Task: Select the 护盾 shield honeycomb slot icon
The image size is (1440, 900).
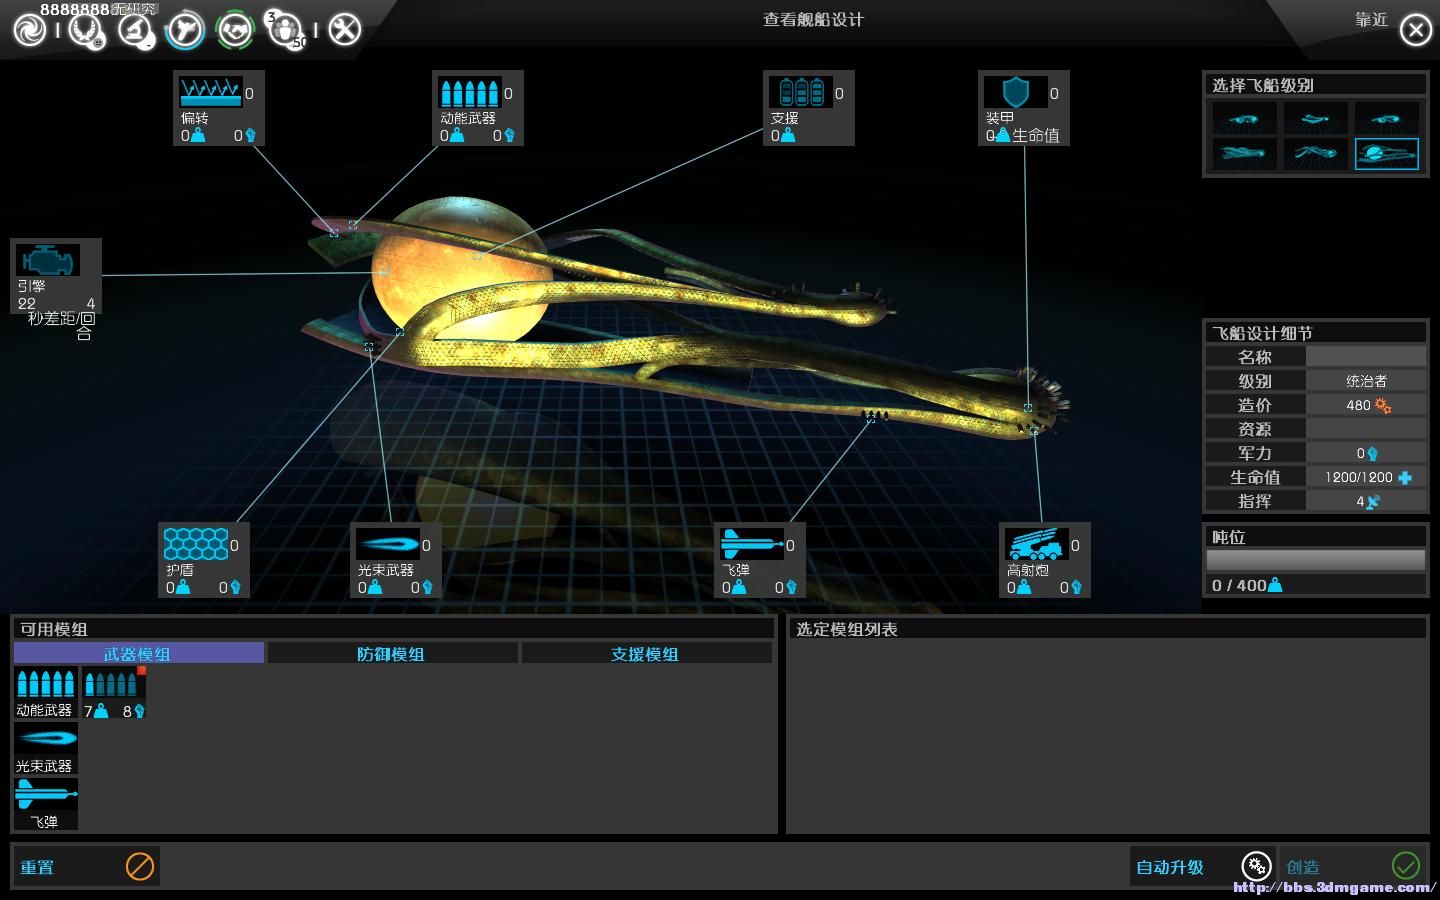Action: pyautogui.click(x=195, y=544)
